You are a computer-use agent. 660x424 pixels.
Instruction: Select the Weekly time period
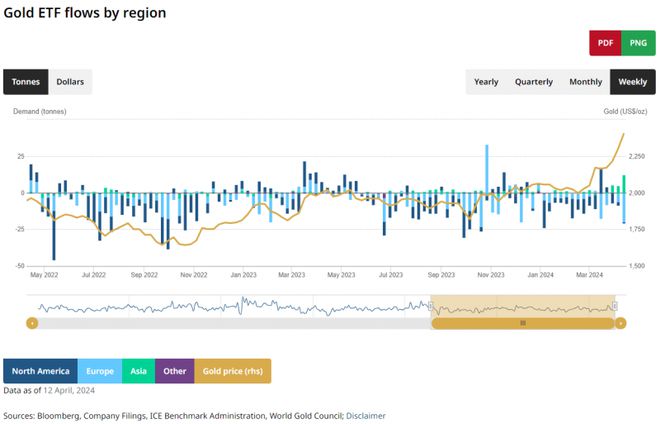[632, 82]
